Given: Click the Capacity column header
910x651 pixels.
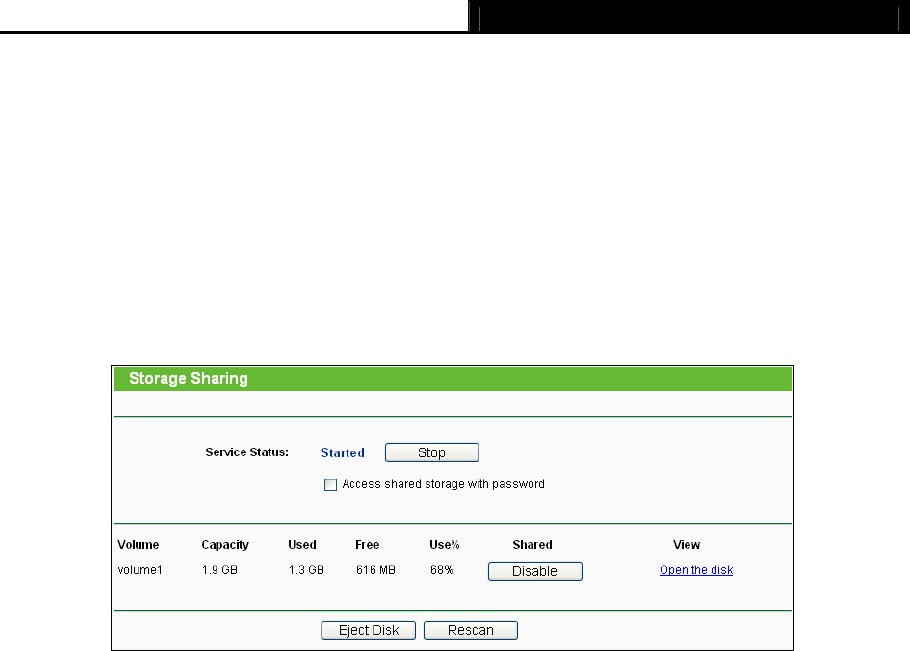Looking at the screenshot, I should coord(225,545).
